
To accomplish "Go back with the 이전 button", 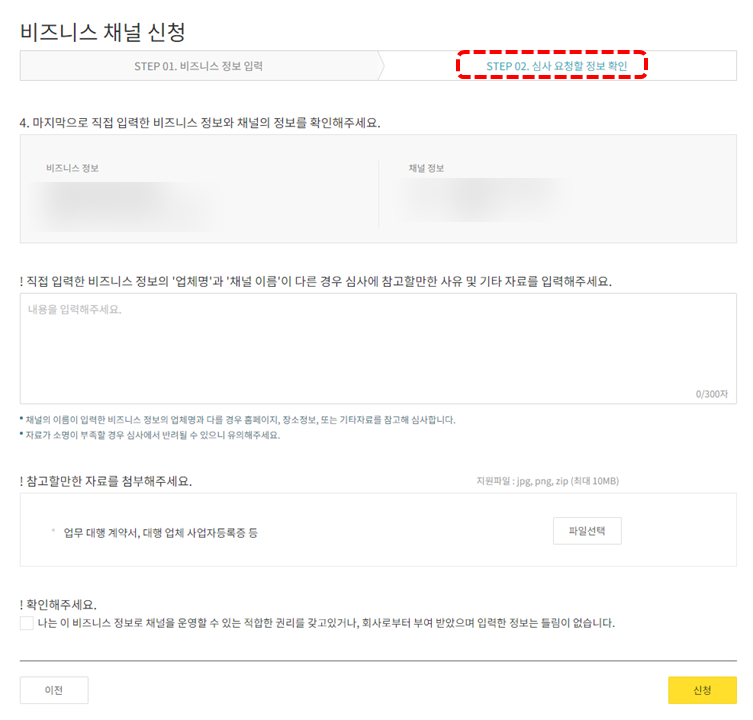I will click(54, 690).
